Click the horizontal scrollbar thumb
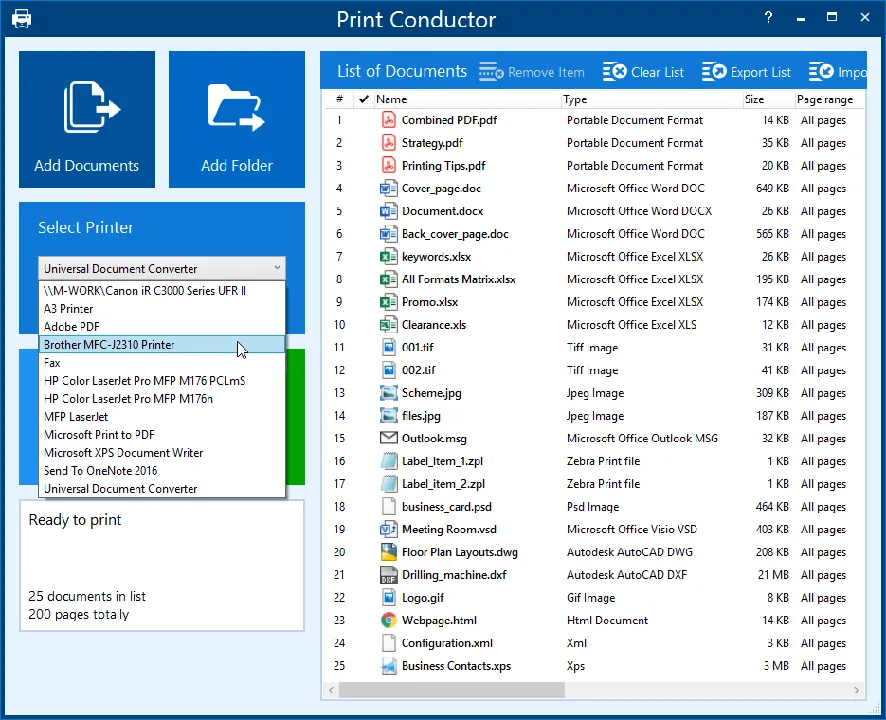Screen dimensions: 886x720 (x=451, y=690)
